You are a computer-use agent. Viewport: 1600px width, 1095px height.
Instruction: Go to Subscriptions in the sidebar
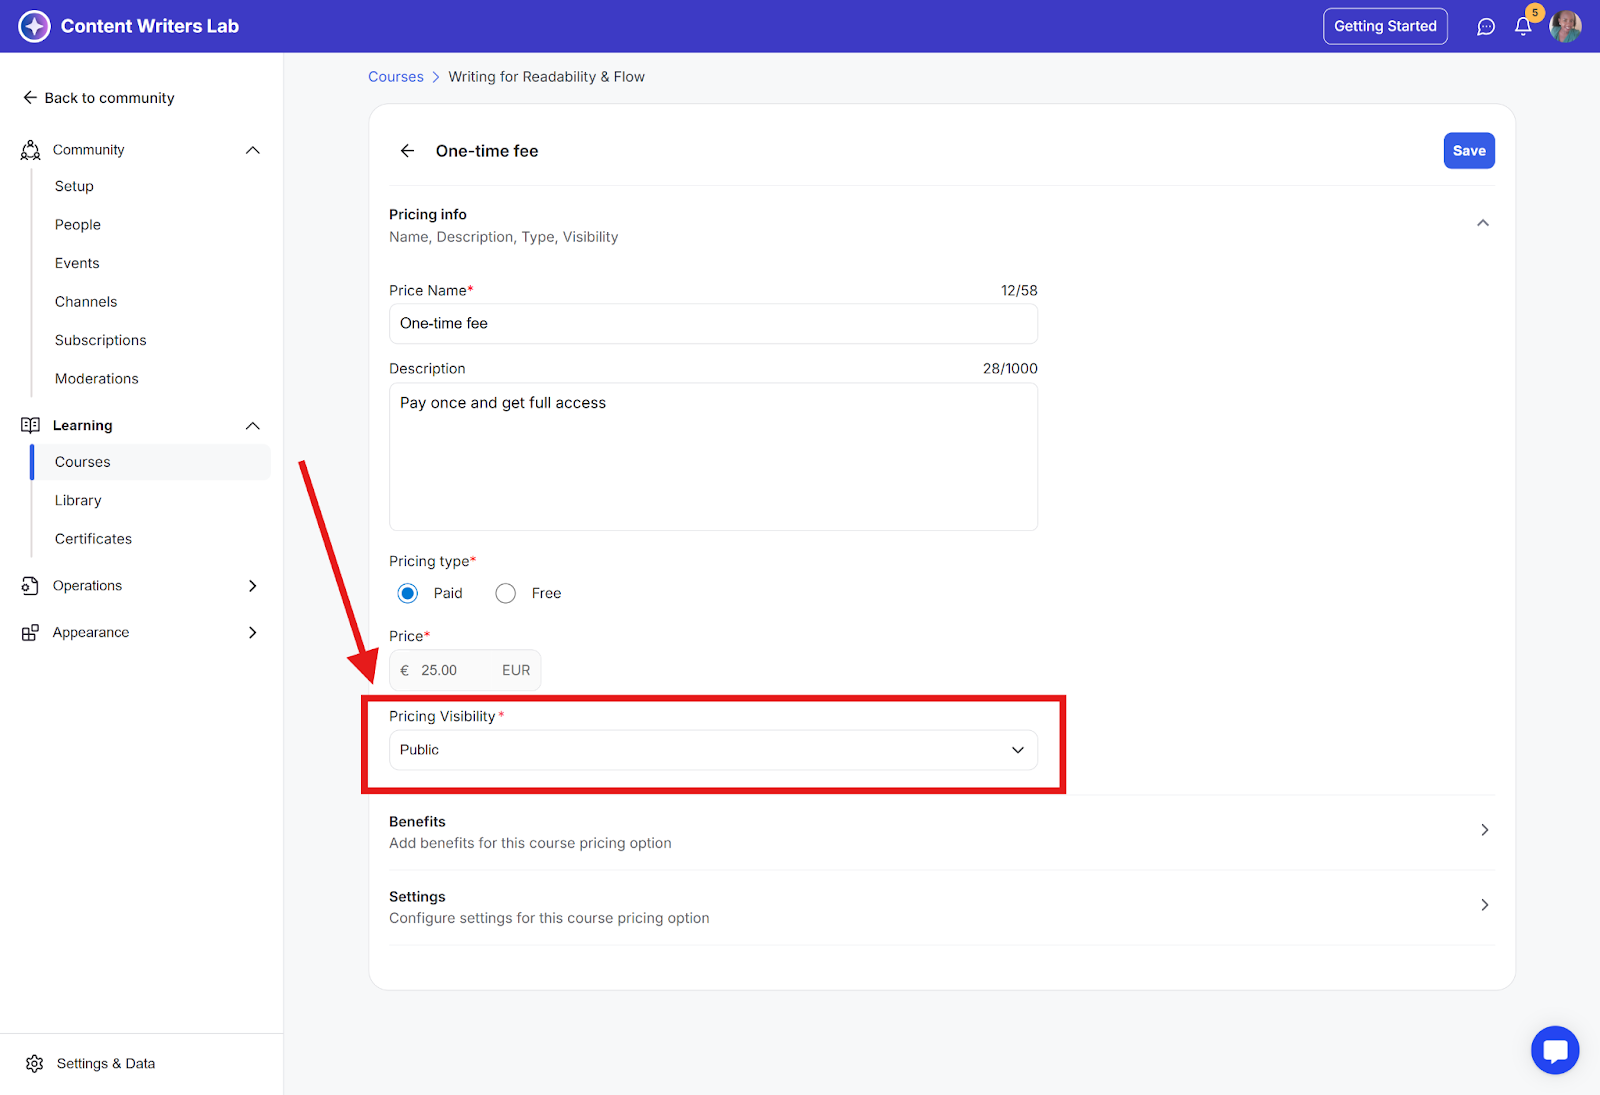click(x=100, y=340)
